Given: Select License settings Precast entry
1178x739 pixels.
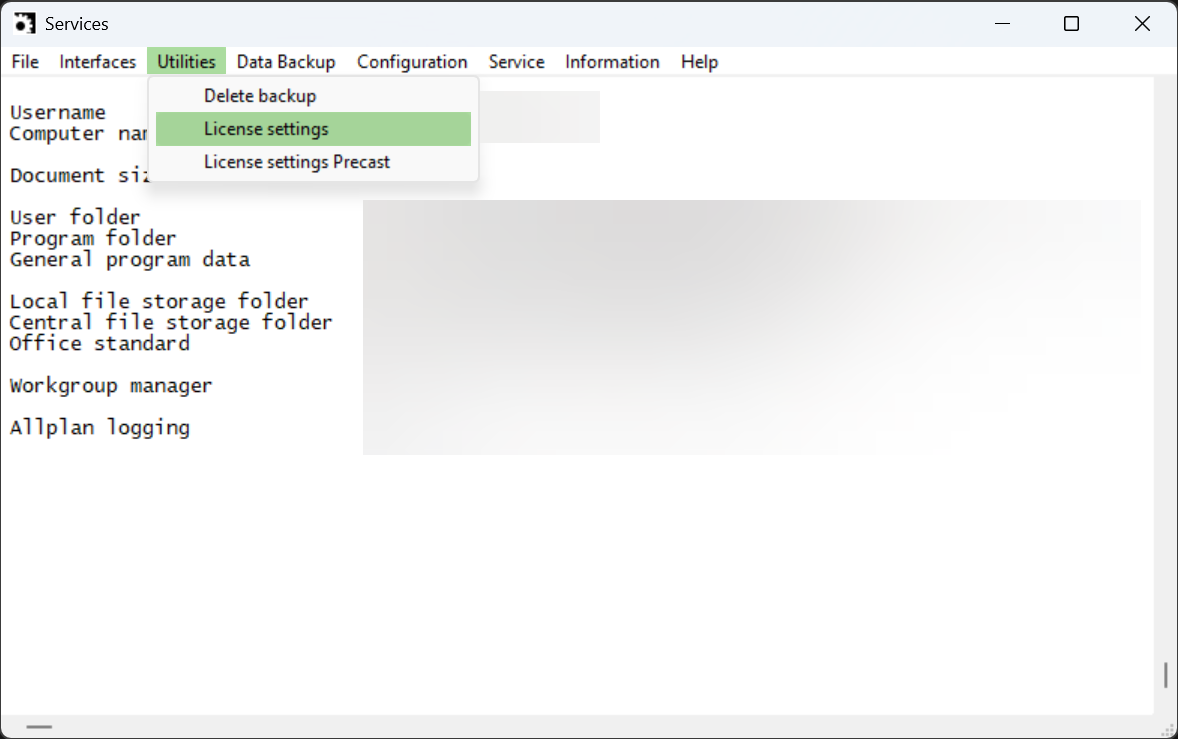Looking at the screenshot, I should coord(313,162).
